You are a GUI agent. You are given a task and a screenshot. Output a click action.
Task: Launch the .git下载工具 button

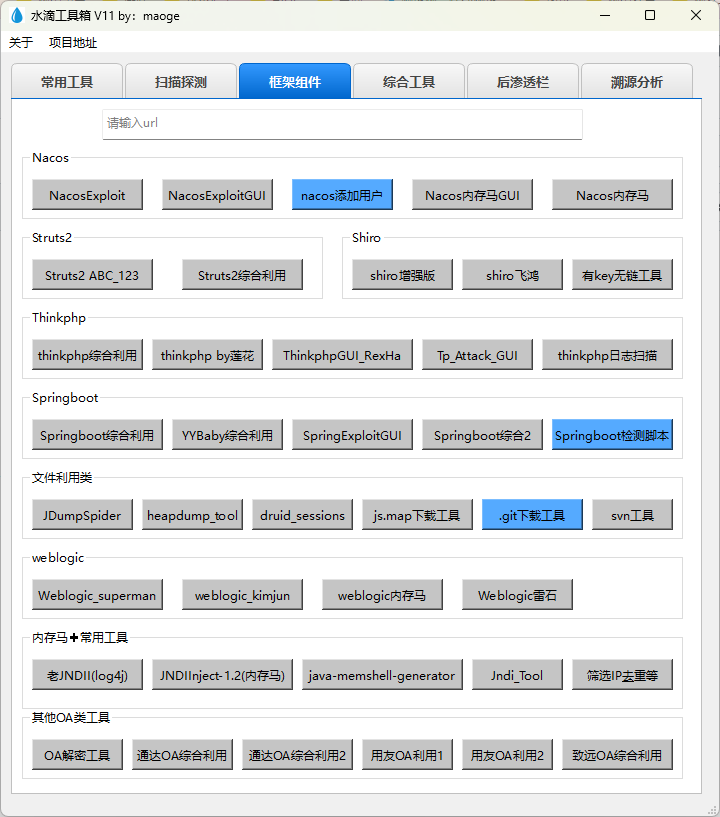pos(532,515)
